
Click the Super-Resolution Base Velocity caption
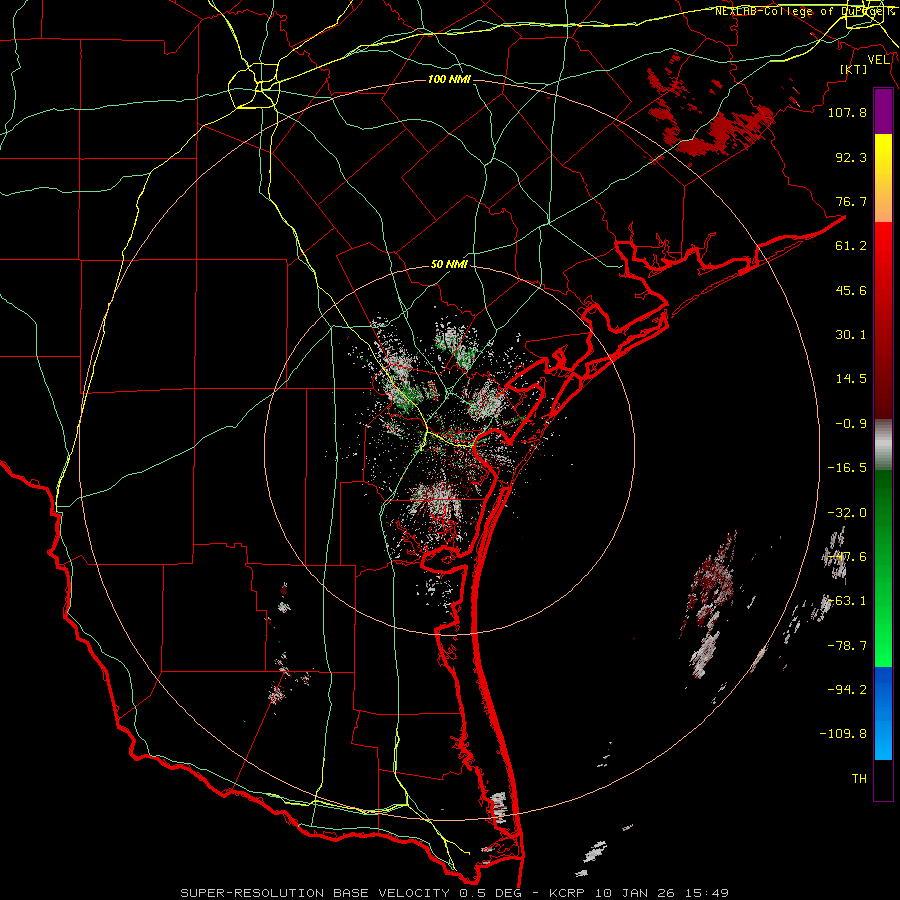coord(455,893)
